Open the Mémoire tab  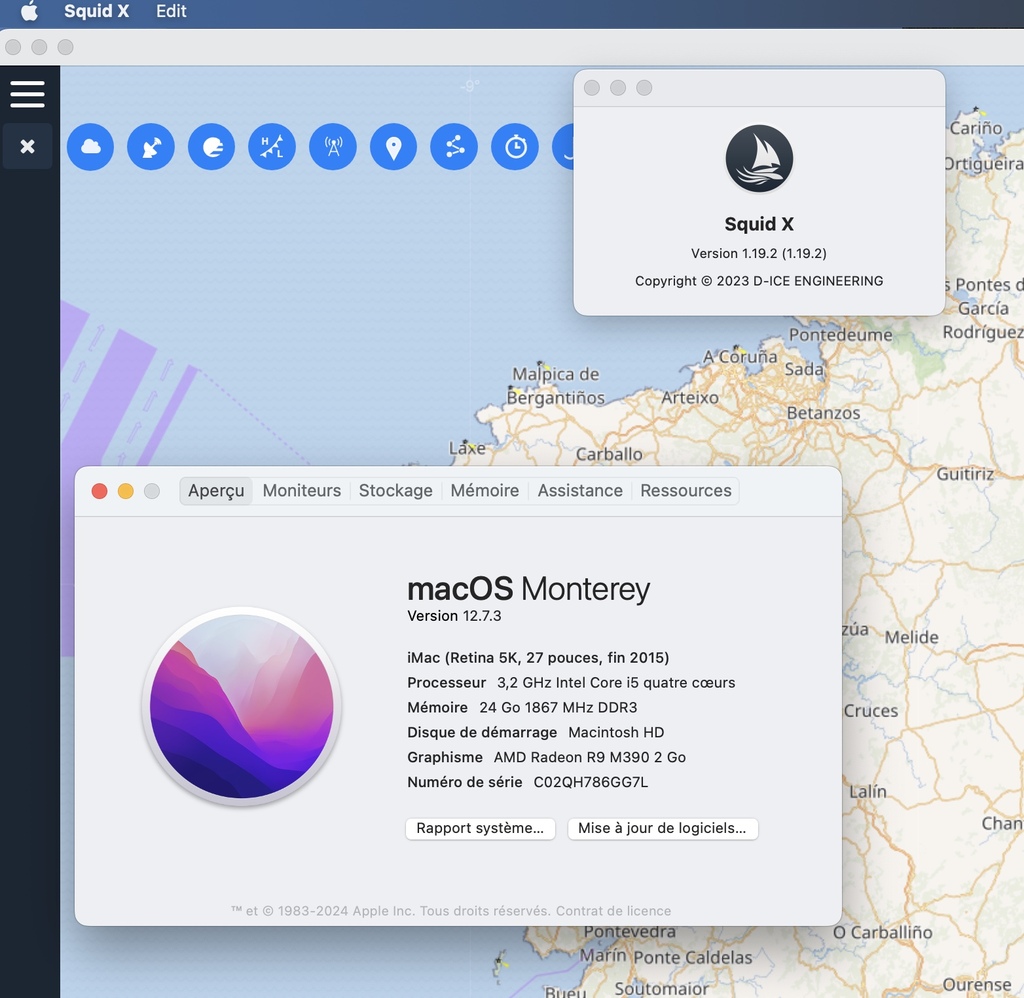pyautogui.click(x=485, y=491)
